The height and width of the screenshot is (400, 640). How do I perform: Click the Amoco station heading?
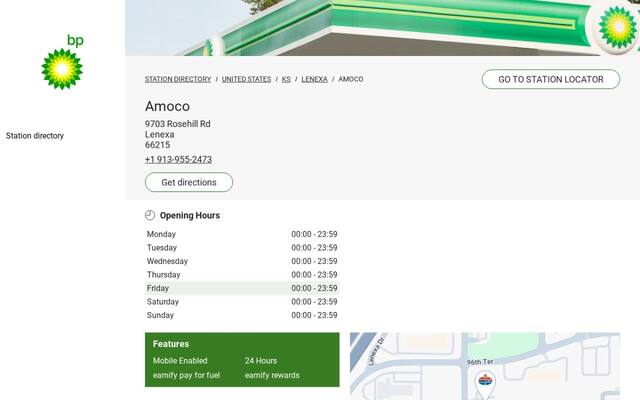[167, 106]
